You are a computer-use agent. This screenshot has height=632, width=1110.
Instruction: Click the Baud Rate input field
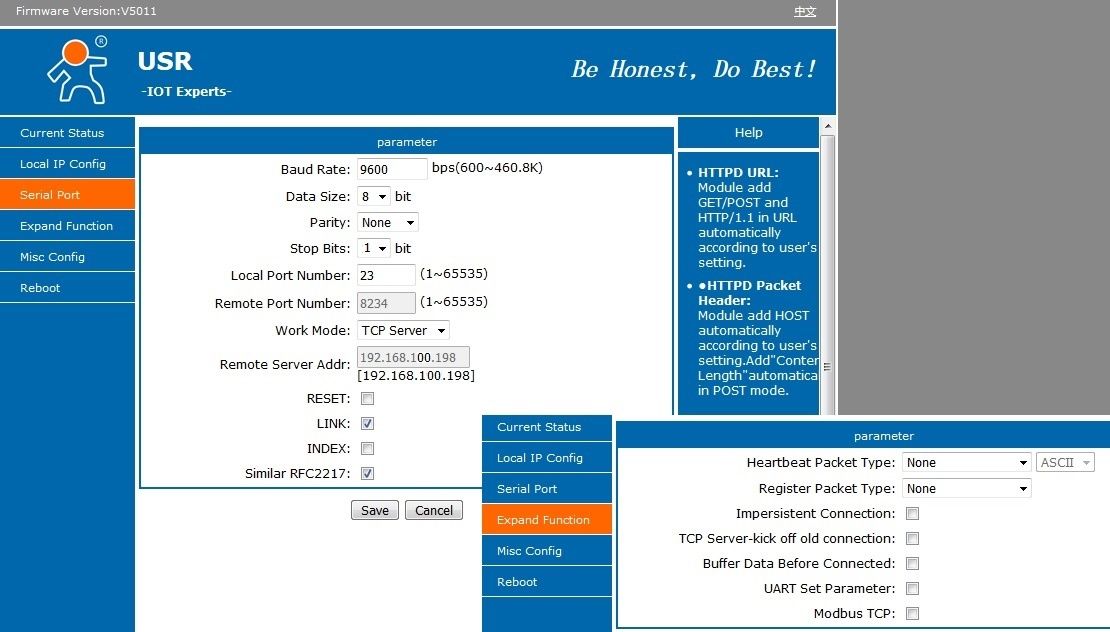click(x=392, y=169)
